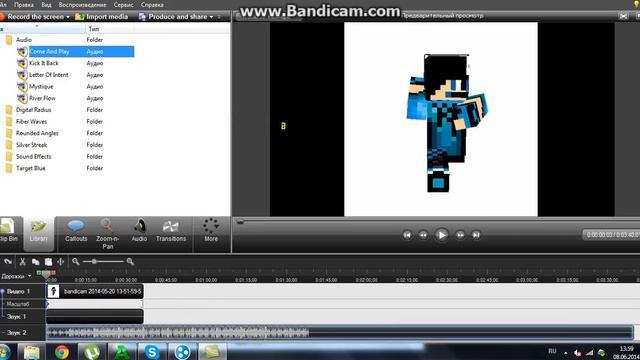Open the Audio tool tab
Image resolution: width=640 pixels, height=360 pixels.
click(x=139, y=231)
